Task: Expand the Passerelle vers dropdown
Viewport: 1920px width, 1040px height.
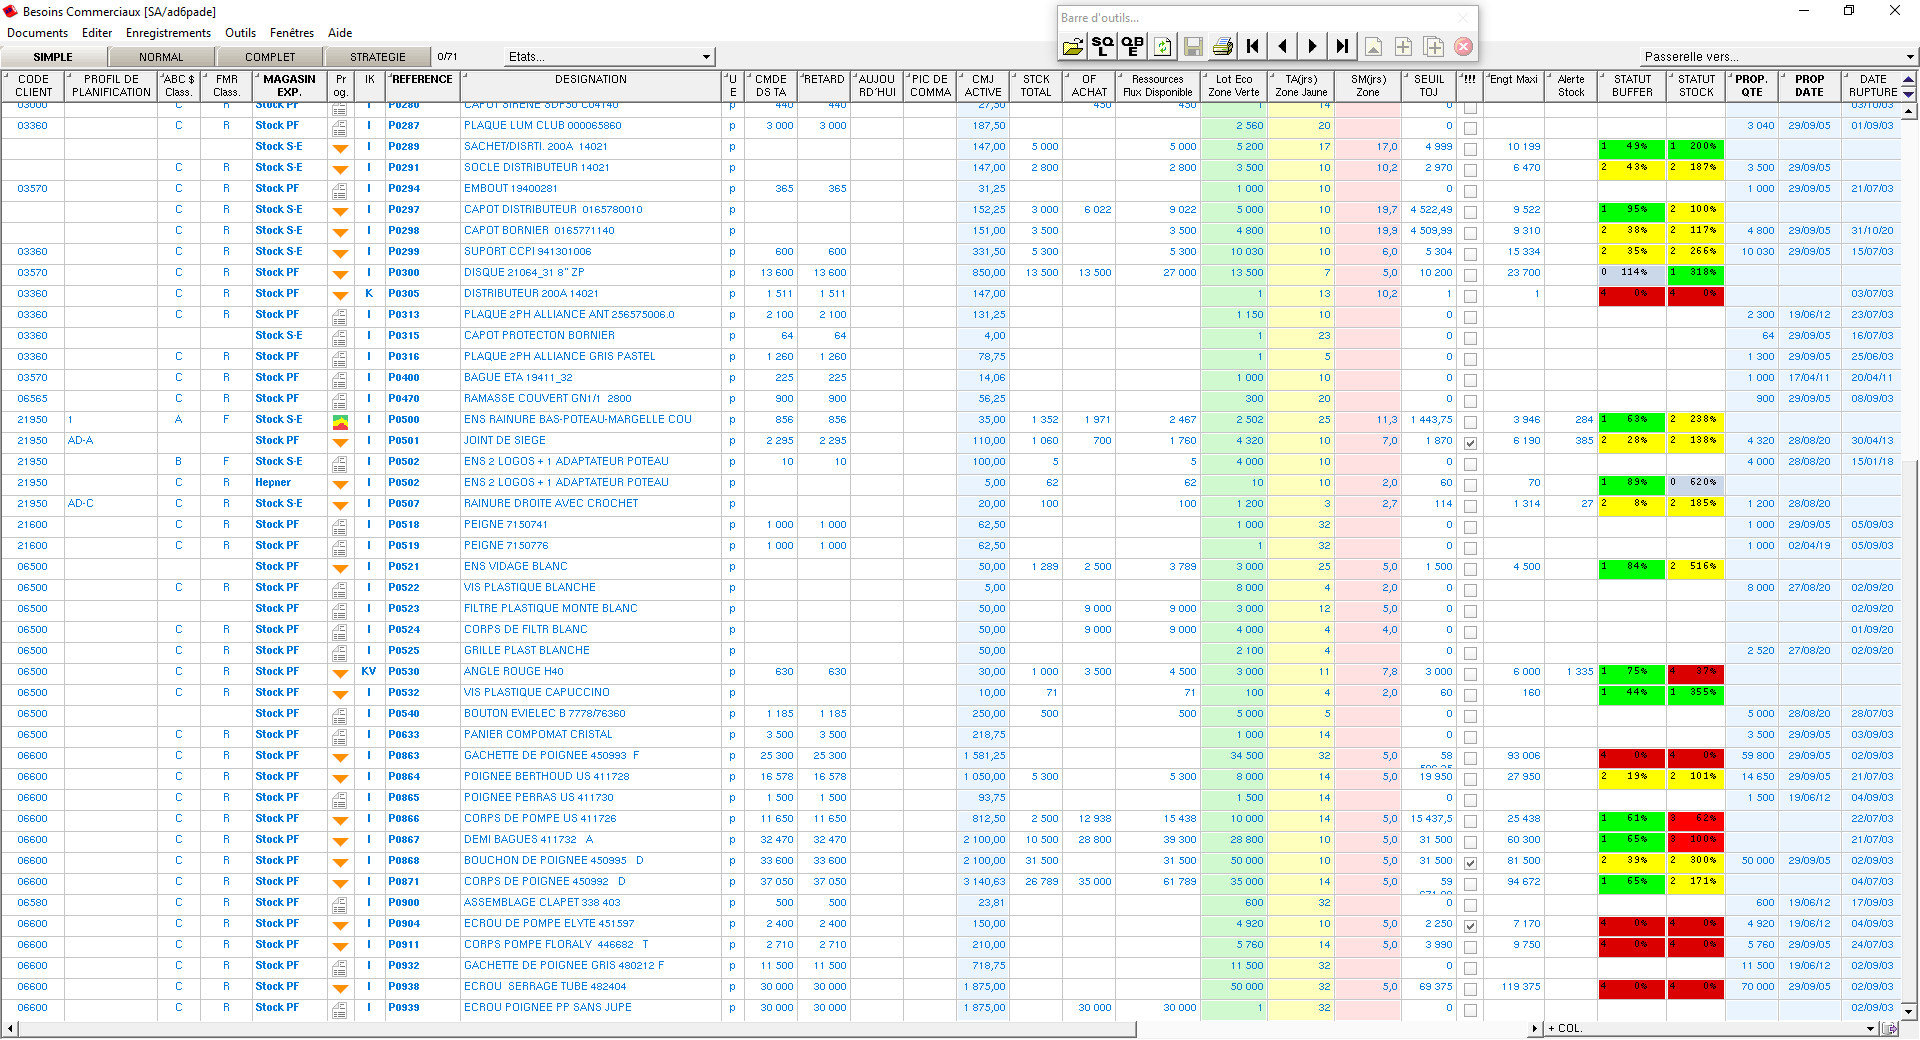Action: point(1909,57)
